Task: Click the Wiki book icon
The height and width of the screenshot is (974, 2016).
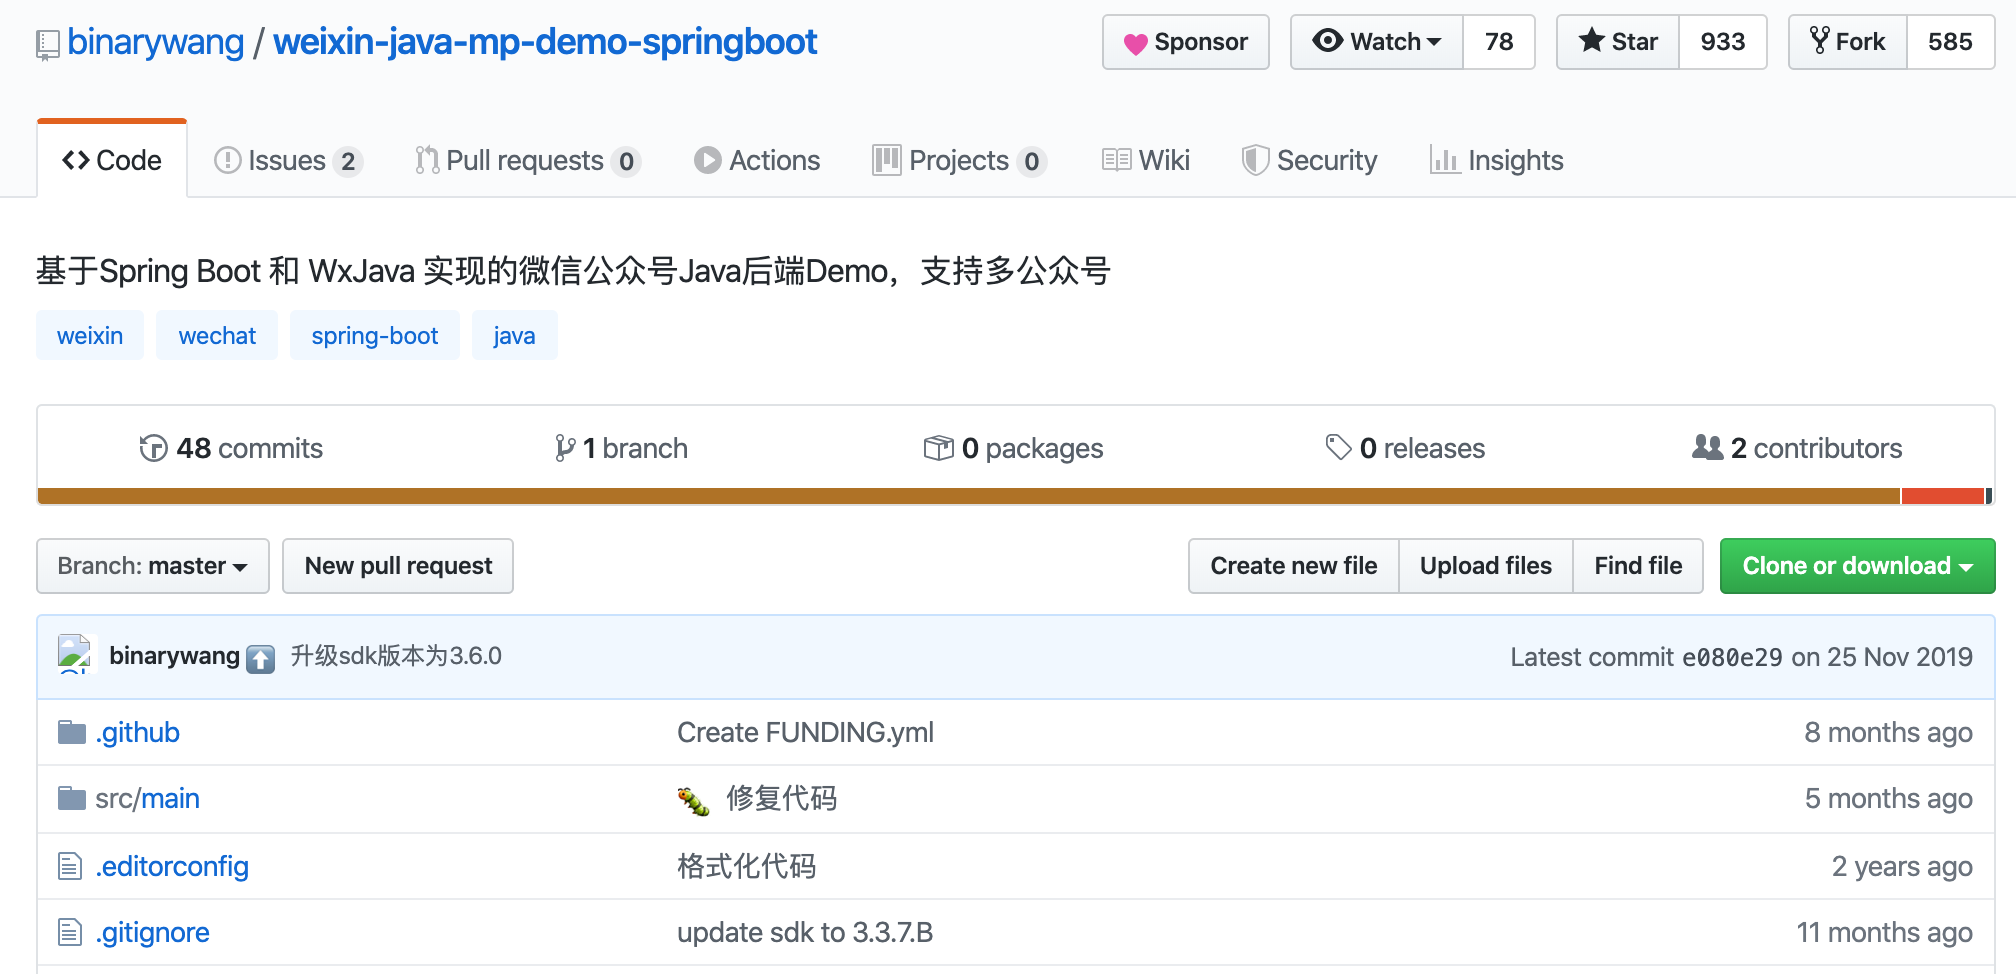Action: [1116, 160]
